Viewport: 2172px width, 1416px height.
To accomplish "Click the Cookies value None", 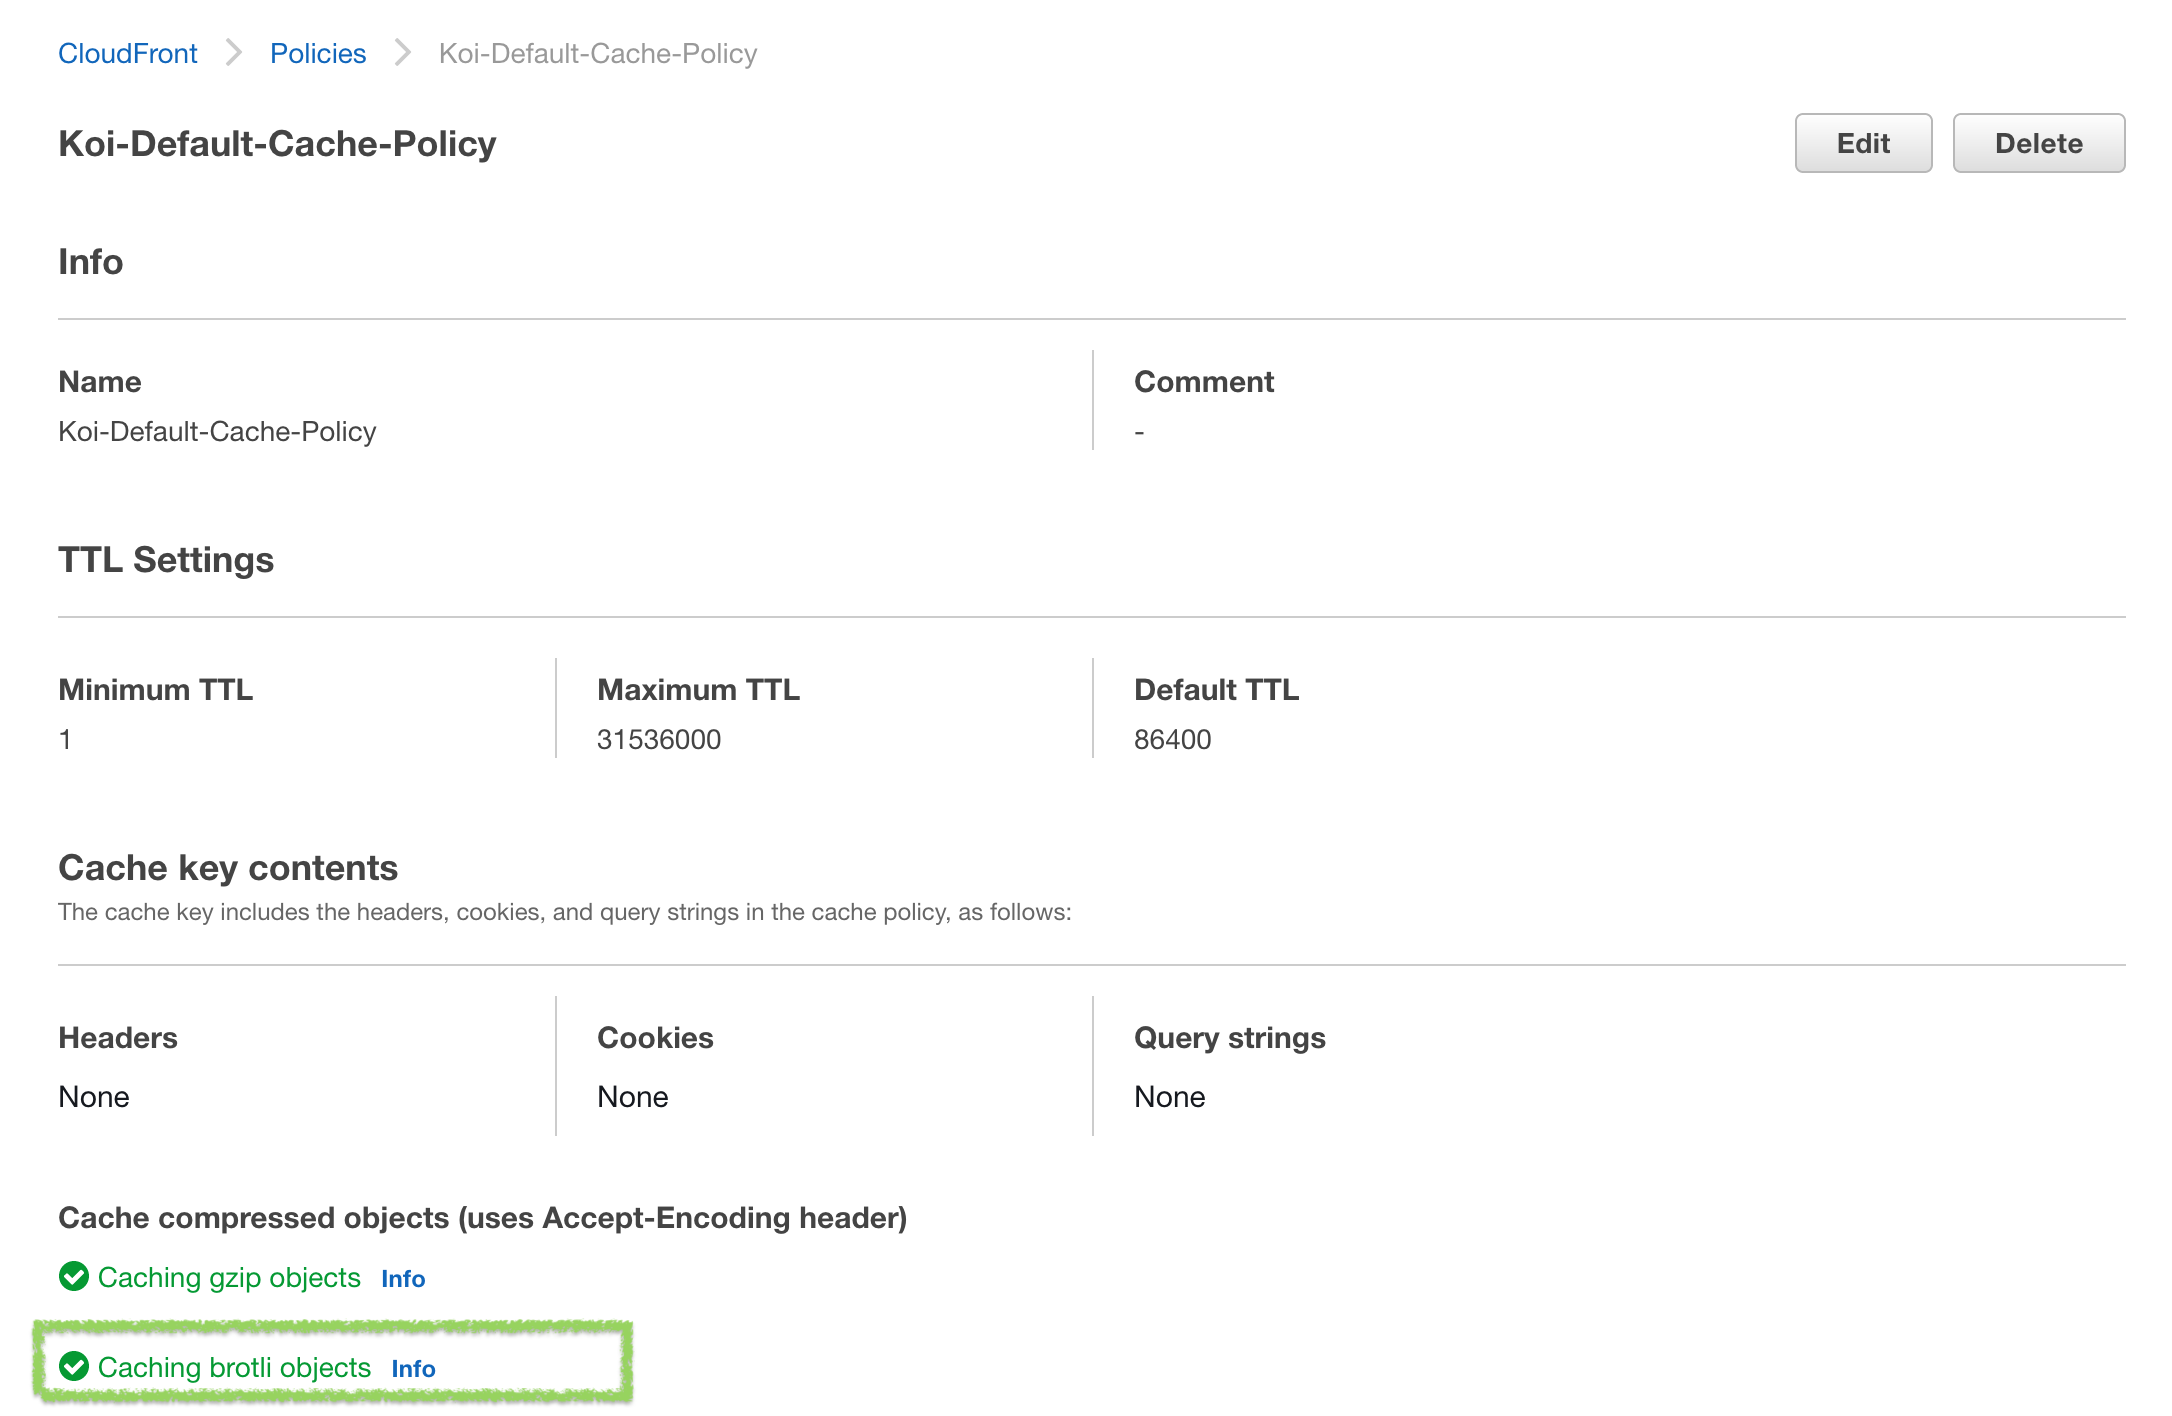I will (632, 1097).
